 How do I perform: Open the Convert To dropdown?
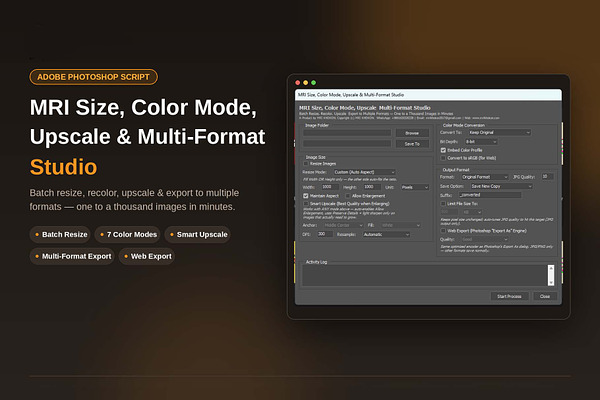[x=499, y=132]
